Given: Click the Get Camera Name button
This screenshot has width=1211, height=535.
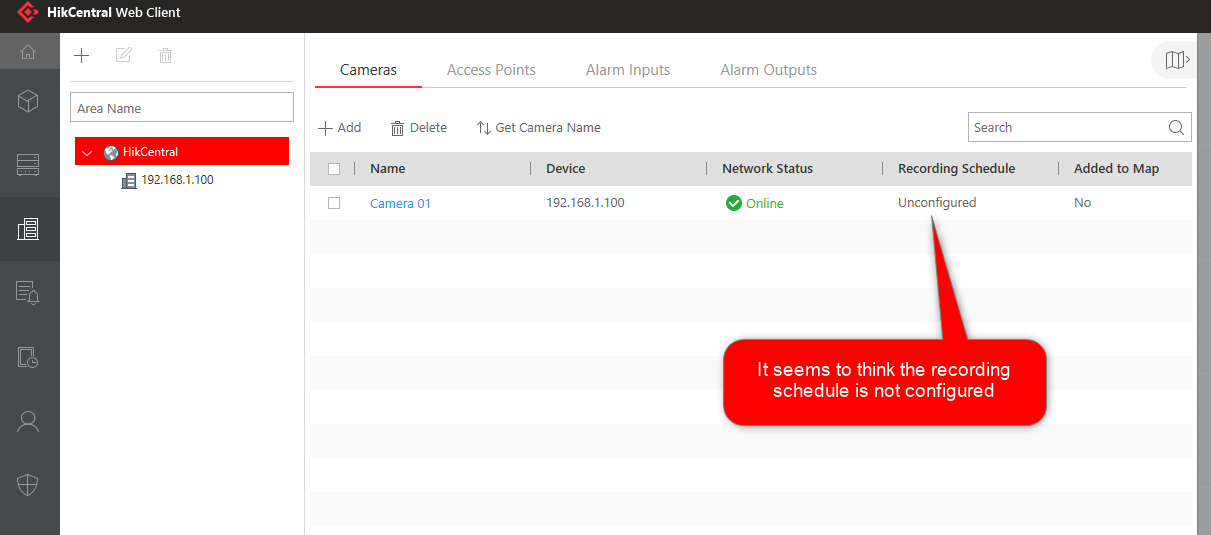Looking at the screenshot, I should (538, 128).
